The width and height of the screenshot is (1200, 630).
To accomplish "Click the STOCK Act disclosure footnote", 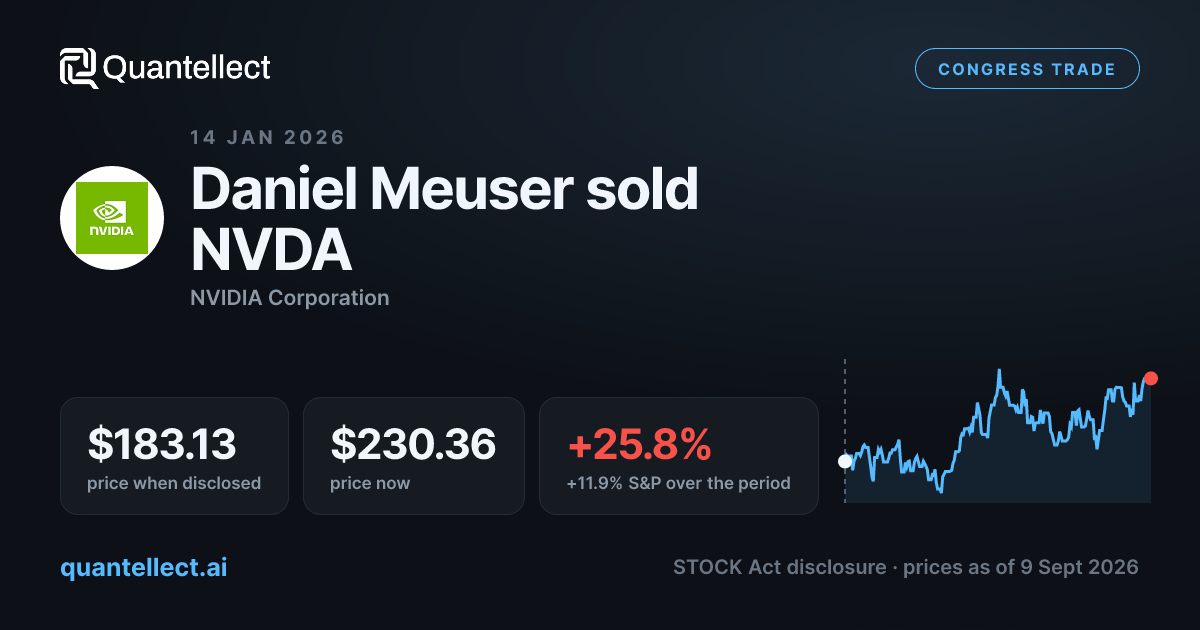I will coord(906,567).
